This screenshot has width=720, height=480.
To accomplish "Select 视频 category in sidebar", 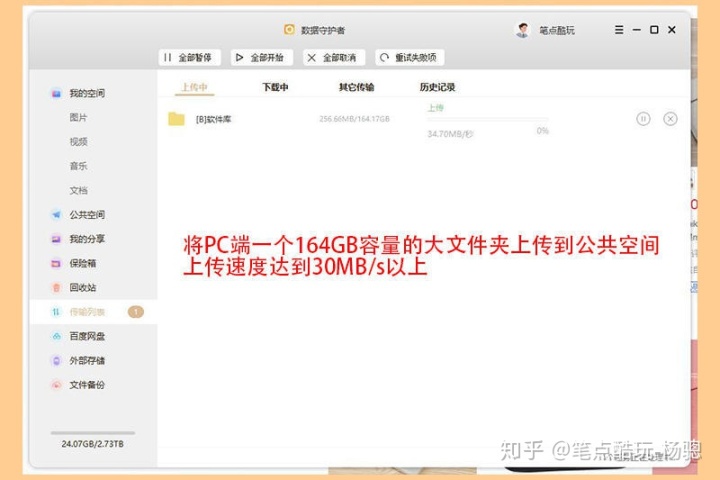I will pos(79,142).
